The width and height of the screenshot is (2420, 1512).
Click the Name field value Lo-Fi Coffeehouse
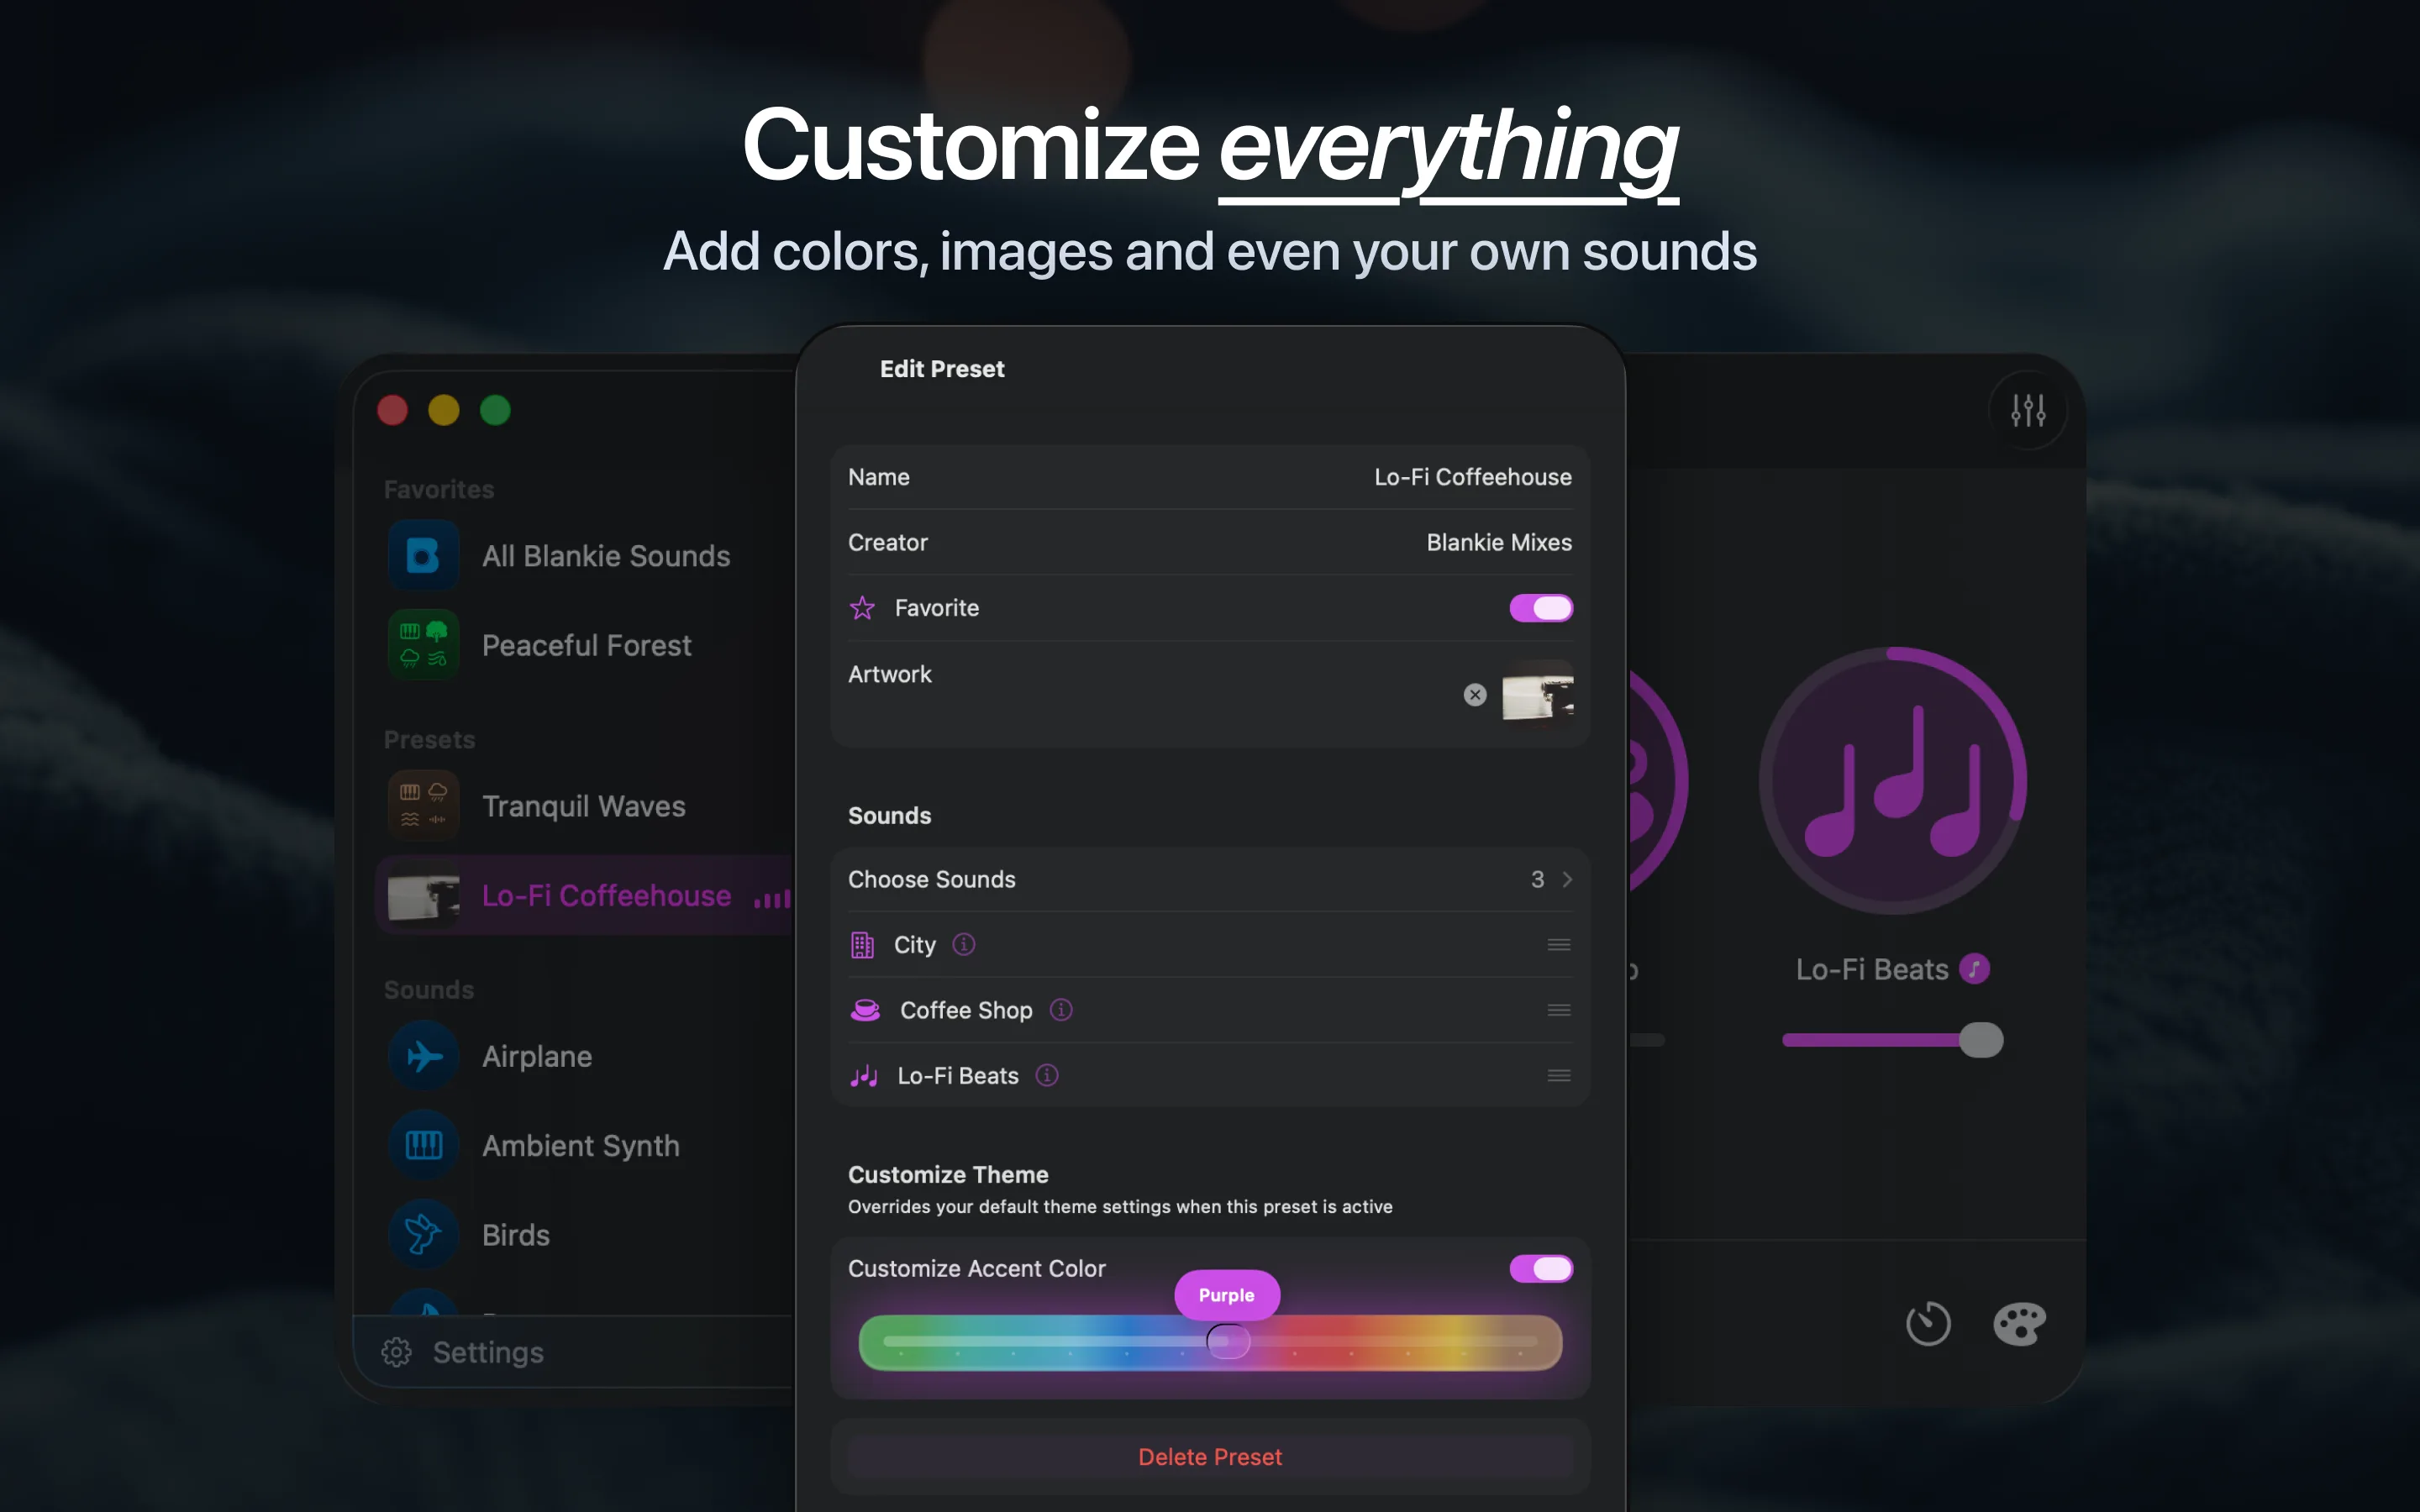[x=1472, y=477]
